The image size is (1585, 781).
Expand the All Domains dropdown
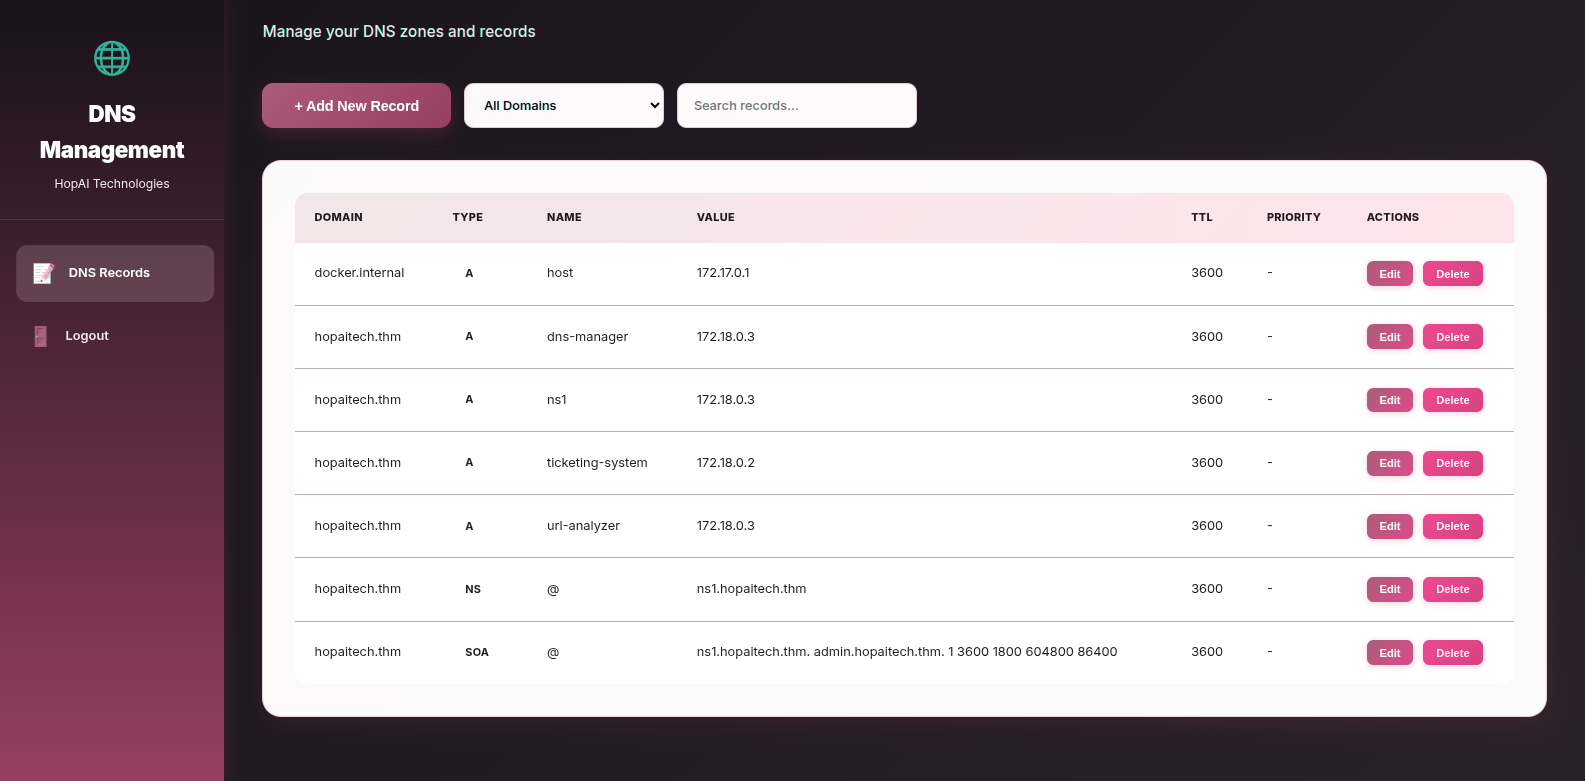563,106
